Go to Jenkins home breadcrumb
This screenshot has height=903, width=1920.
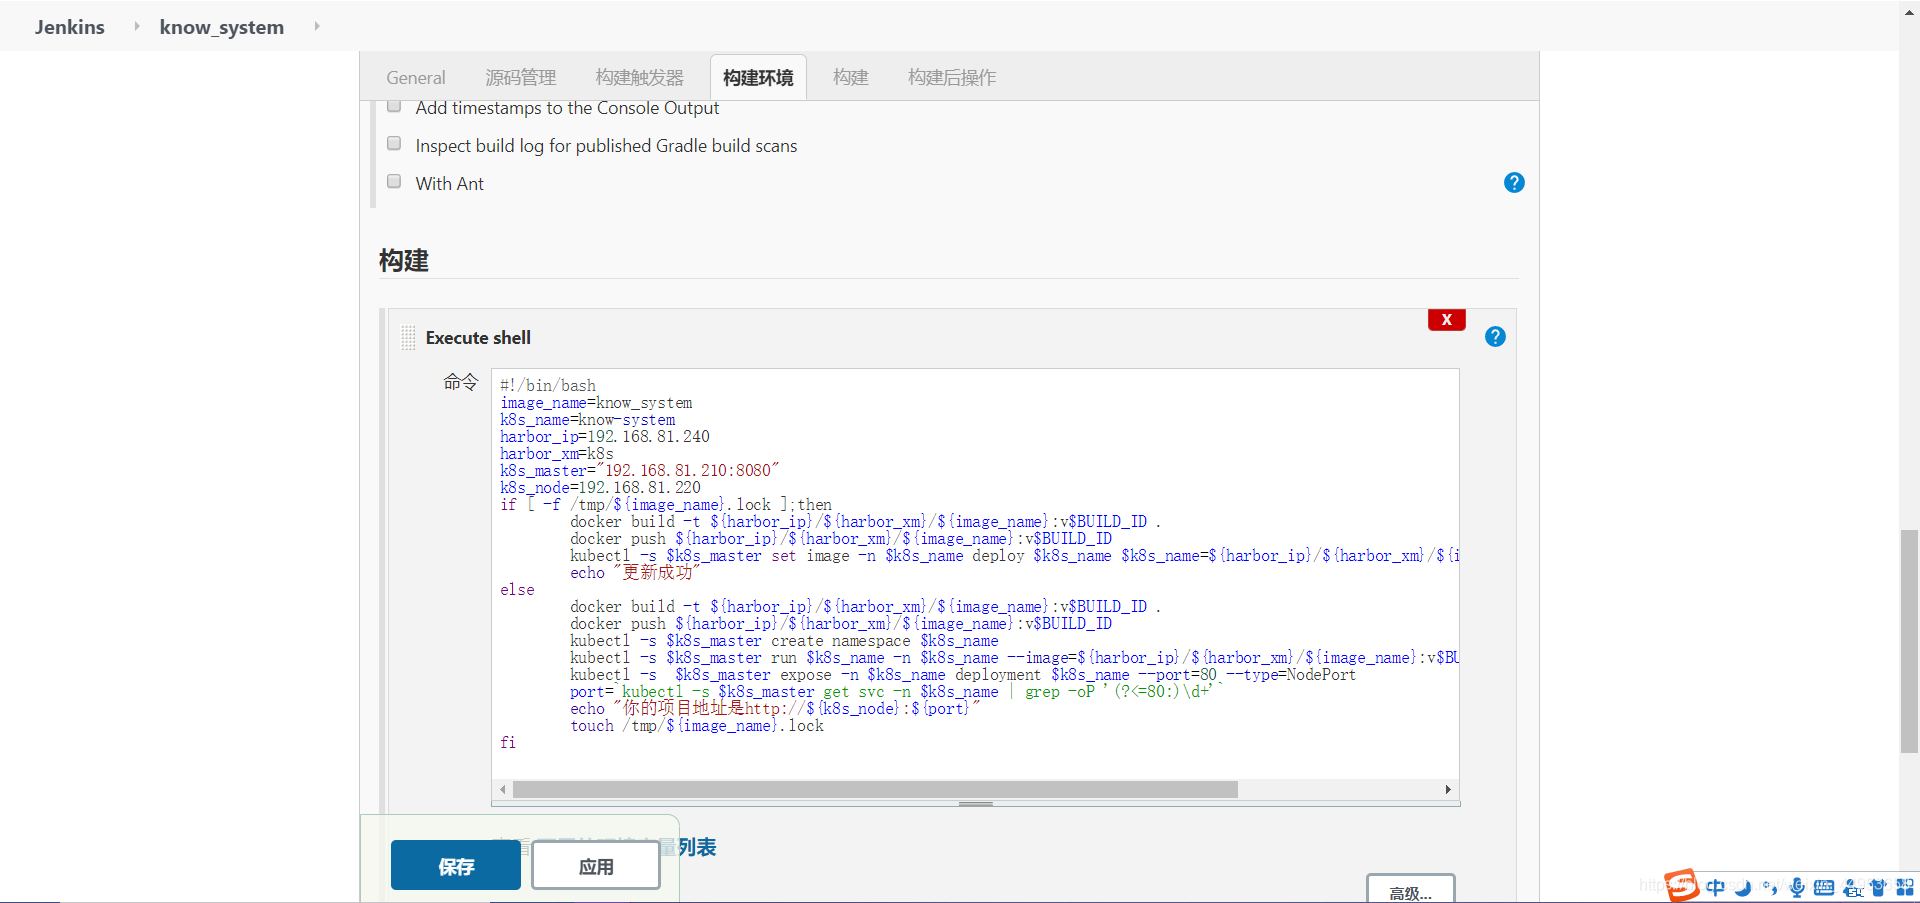[70, 27]
